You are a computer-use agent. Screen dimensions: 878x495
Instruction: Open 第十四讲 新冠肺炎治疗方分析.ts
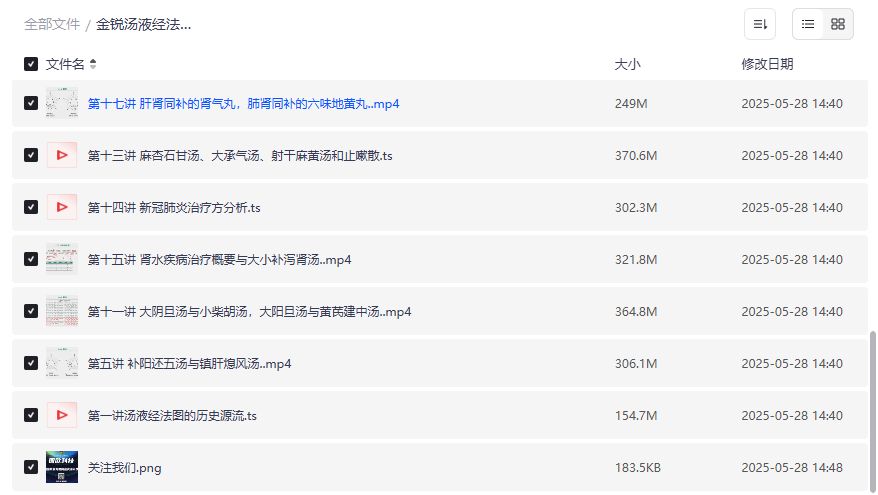pyautogui.click(x=174, y=208)
